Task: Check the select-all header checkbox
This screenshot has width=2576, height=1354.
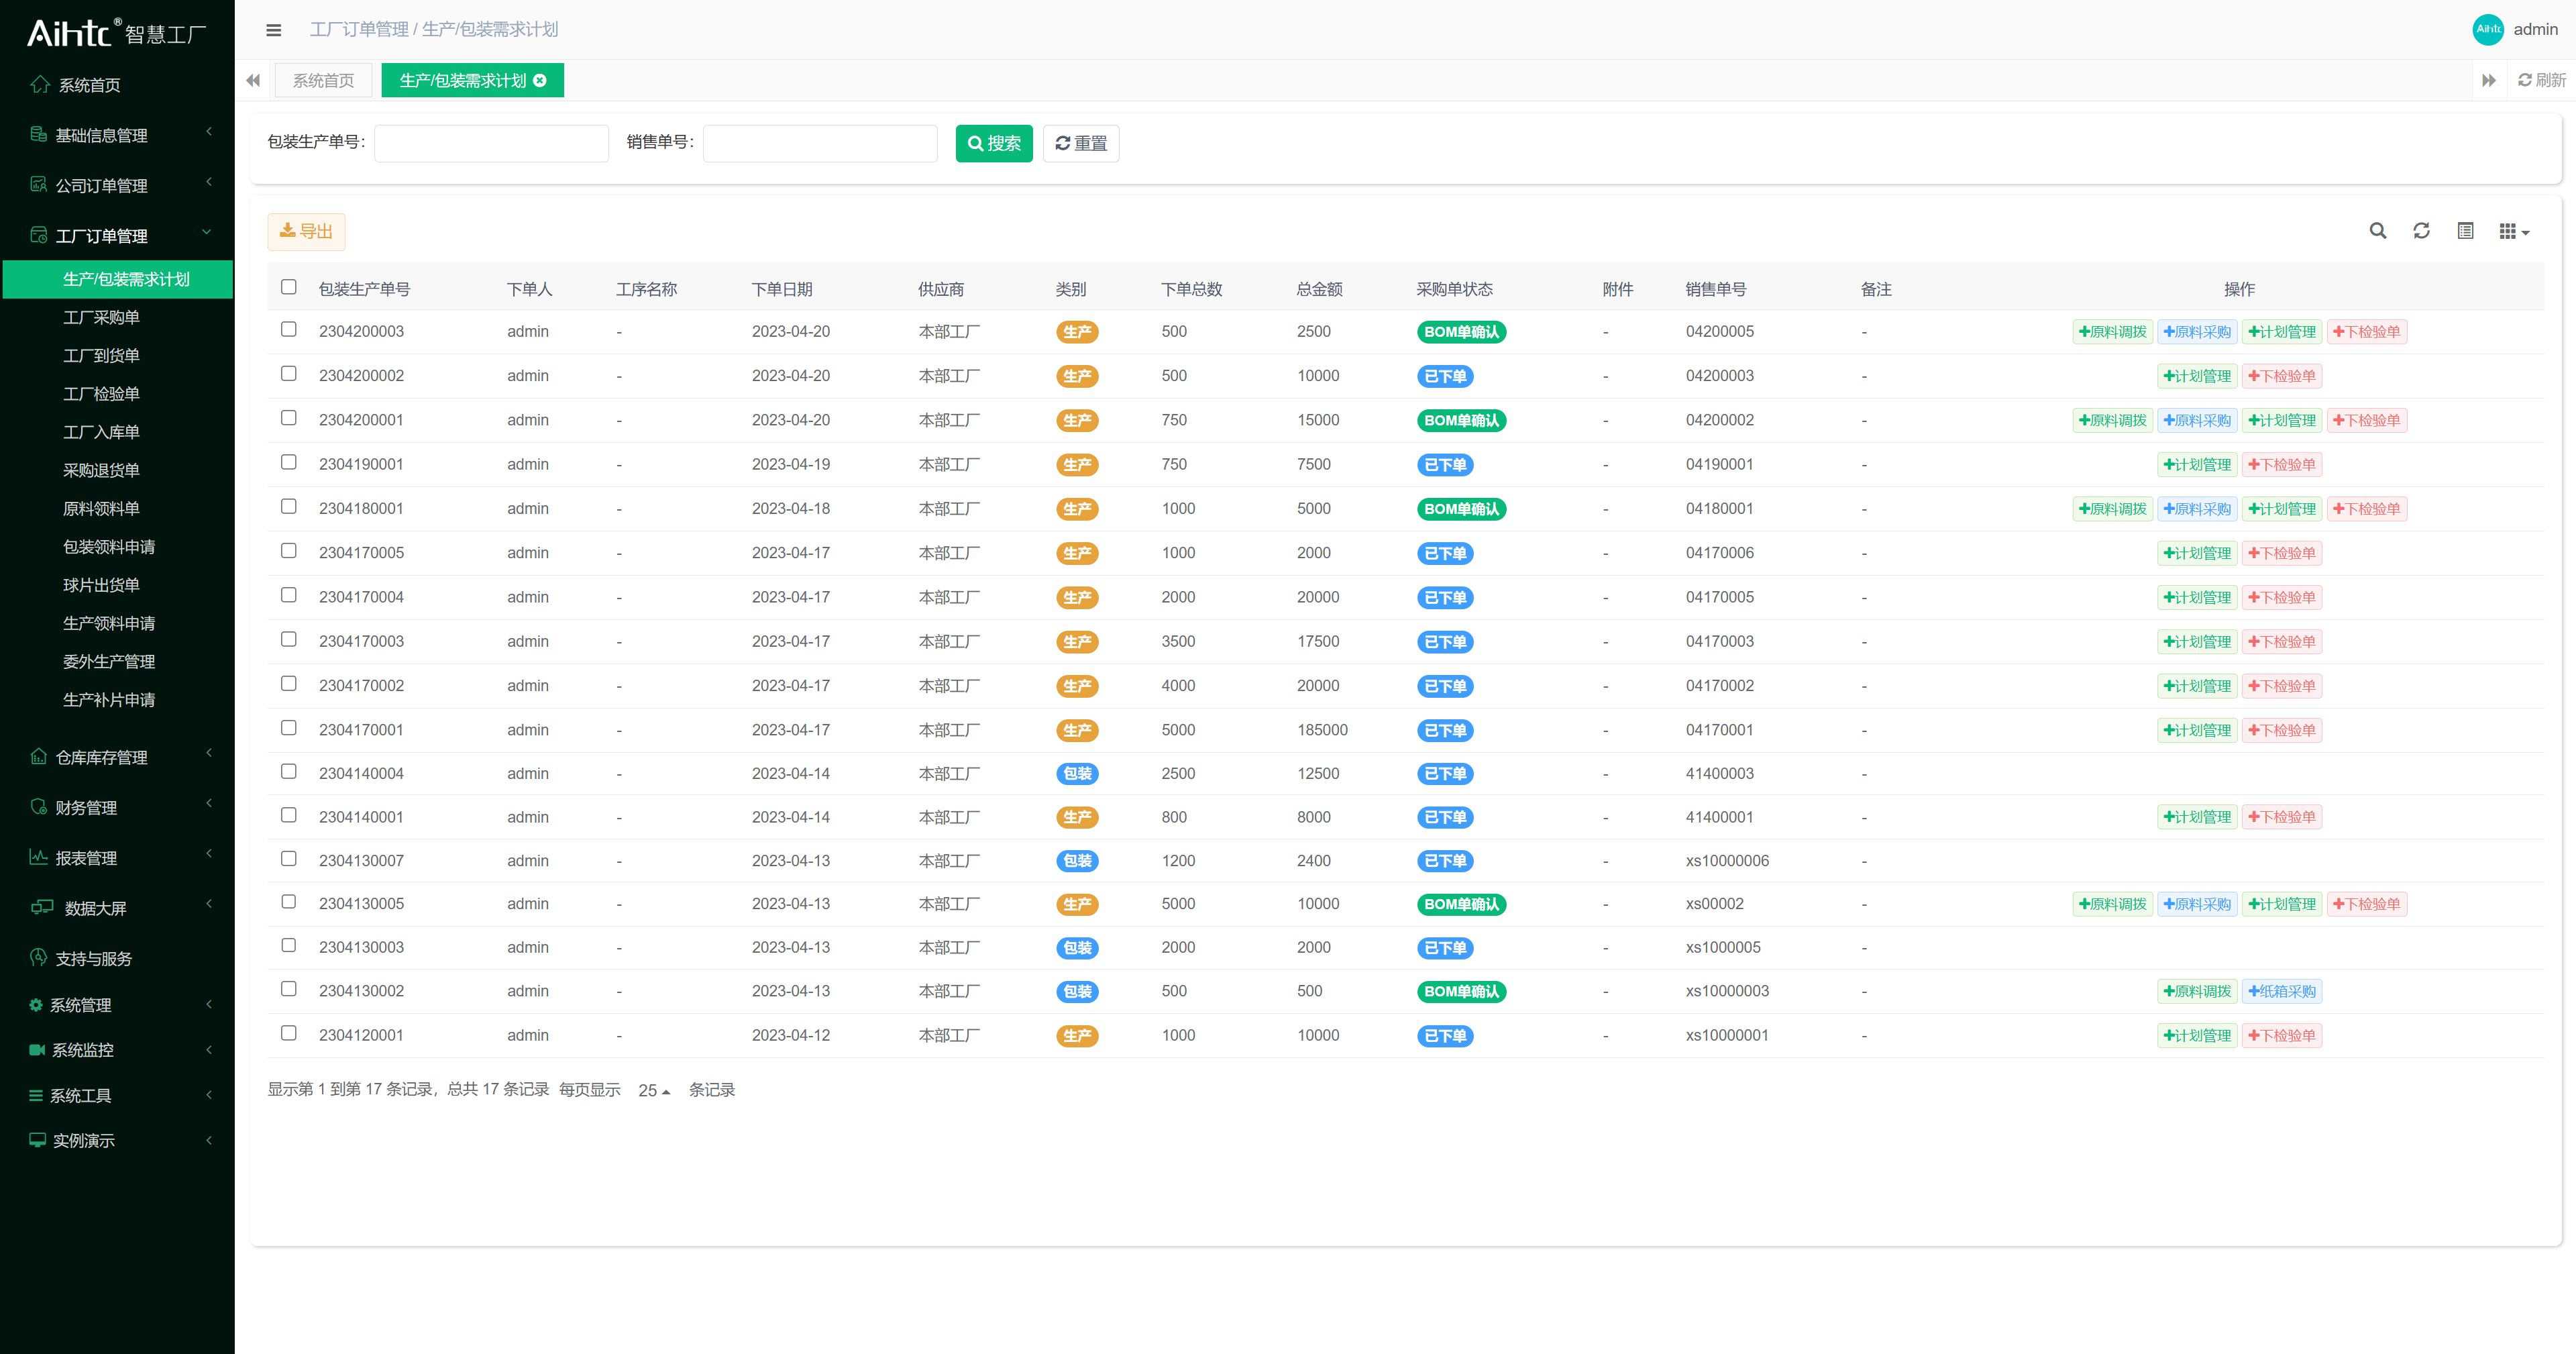Action: [289, 287]
